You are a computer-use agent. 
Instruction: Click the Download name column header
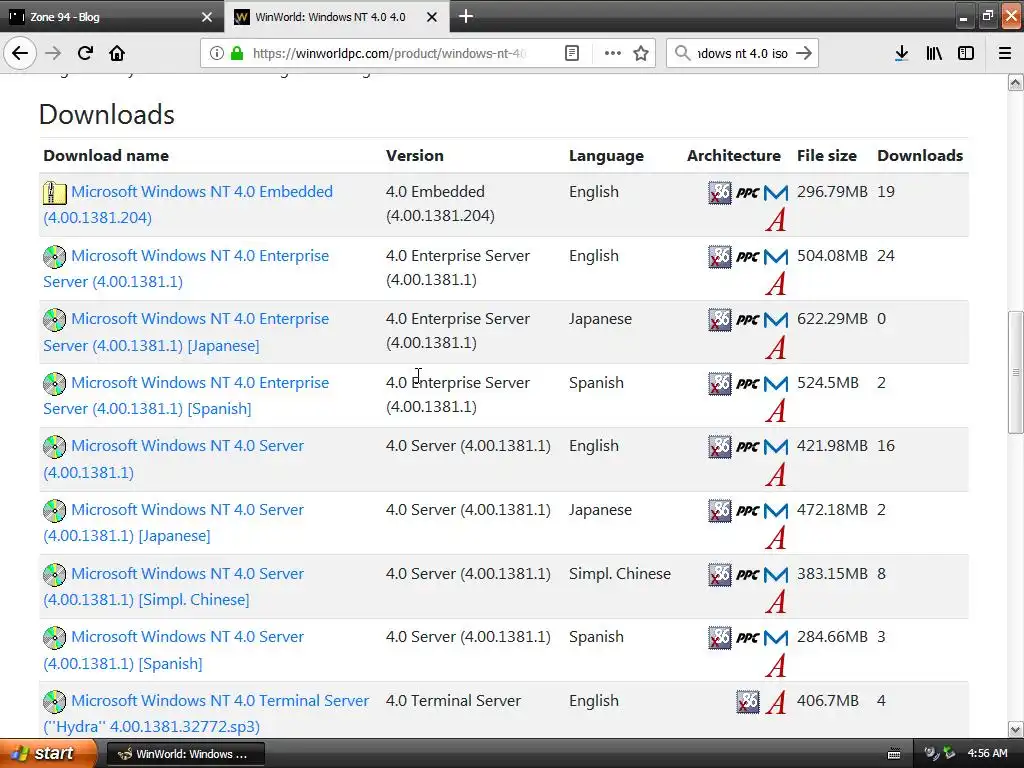pyautogui.click(x=106, y=155)
